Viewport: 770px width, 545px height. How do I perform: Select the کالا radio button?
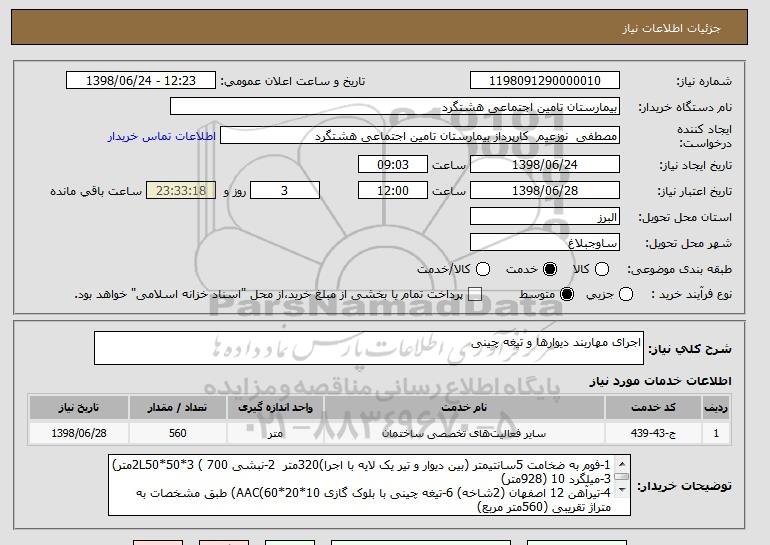[602, 269]
